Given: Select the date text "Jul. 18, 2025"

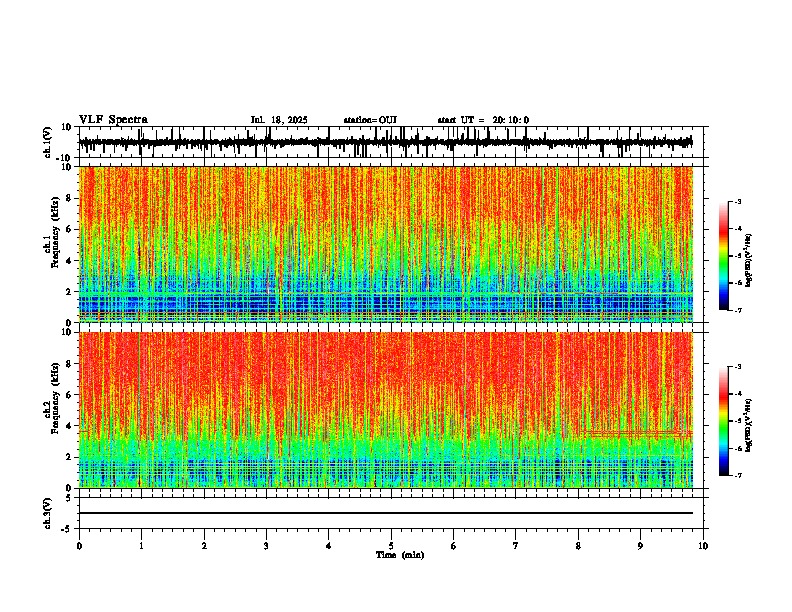Looking at the screenshot, I should pos(279,120).
